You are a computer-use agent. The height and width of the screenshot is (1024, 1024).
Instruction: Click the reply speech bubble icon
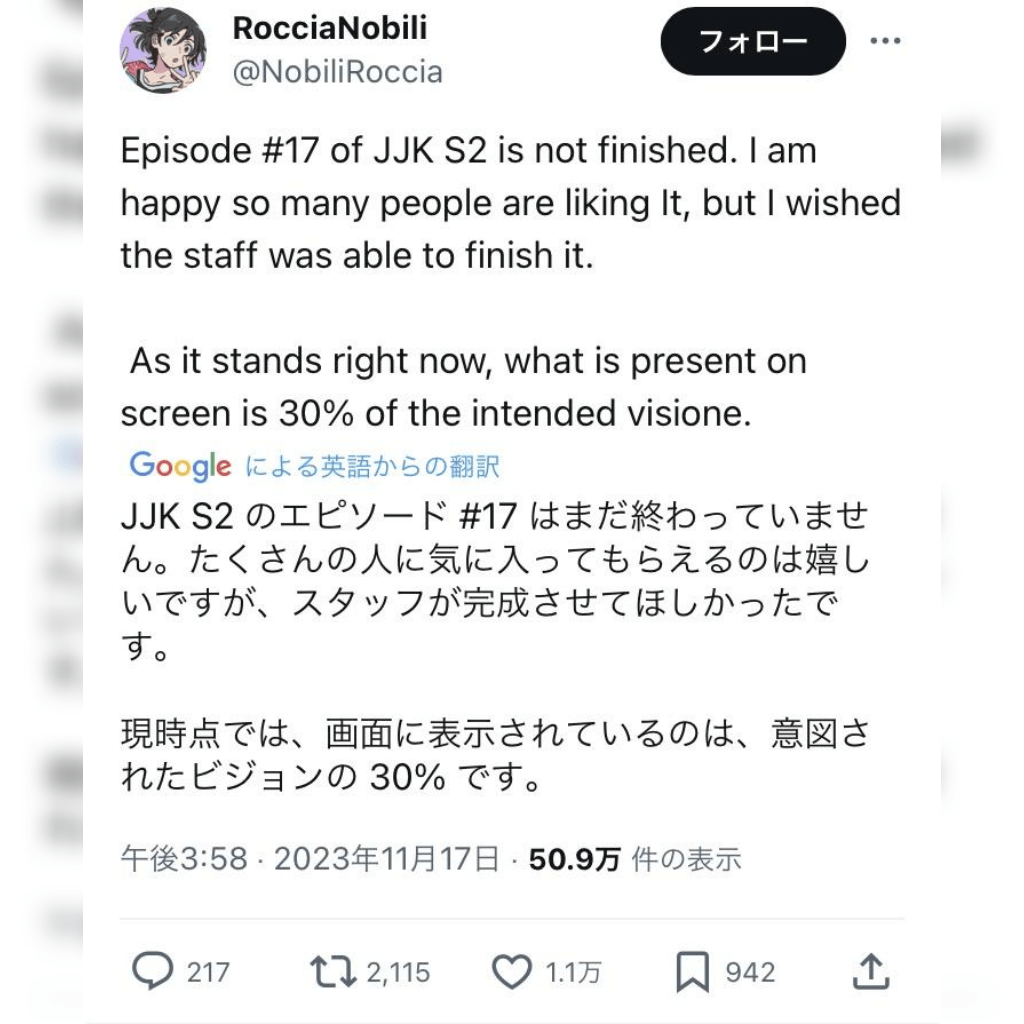tap(153, 971)
